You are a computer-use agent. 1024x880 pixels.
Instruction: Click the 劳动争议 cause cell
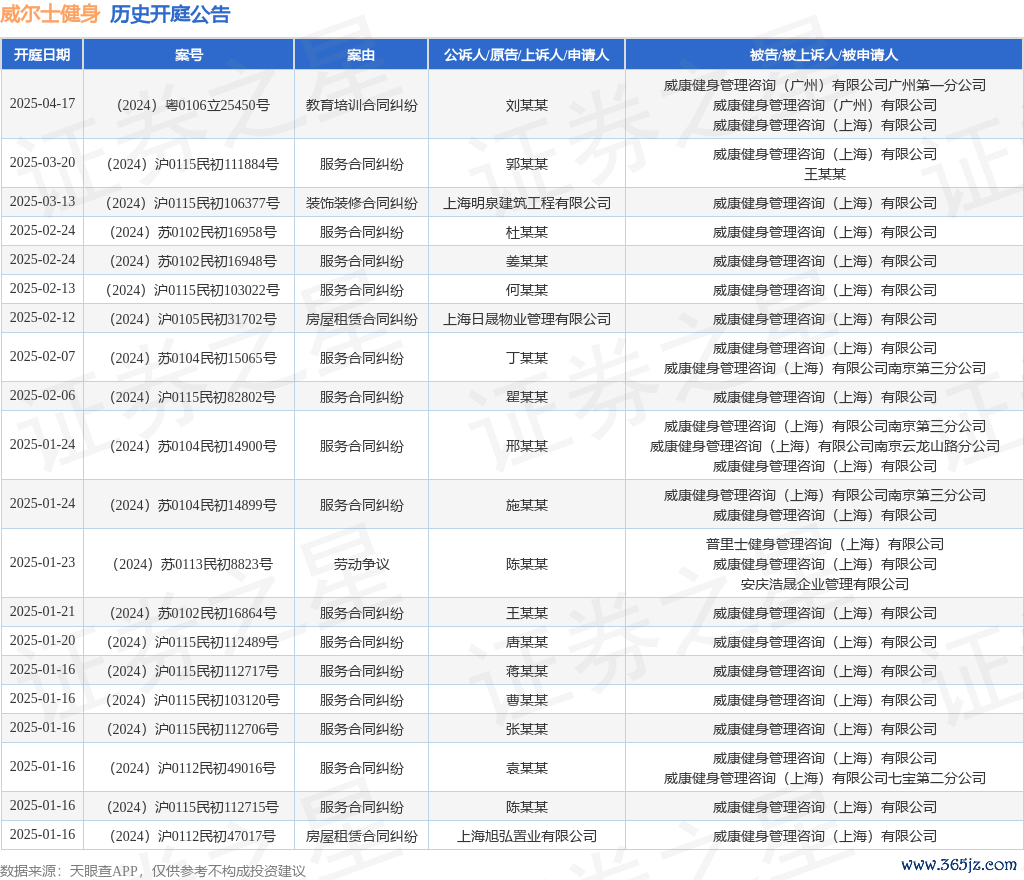(x=361, y=564)
